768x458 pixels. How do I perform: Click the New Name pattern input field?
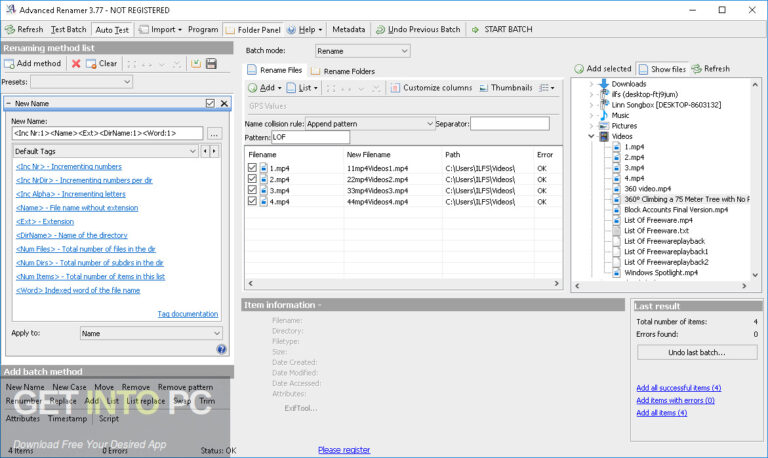point(107,133)
